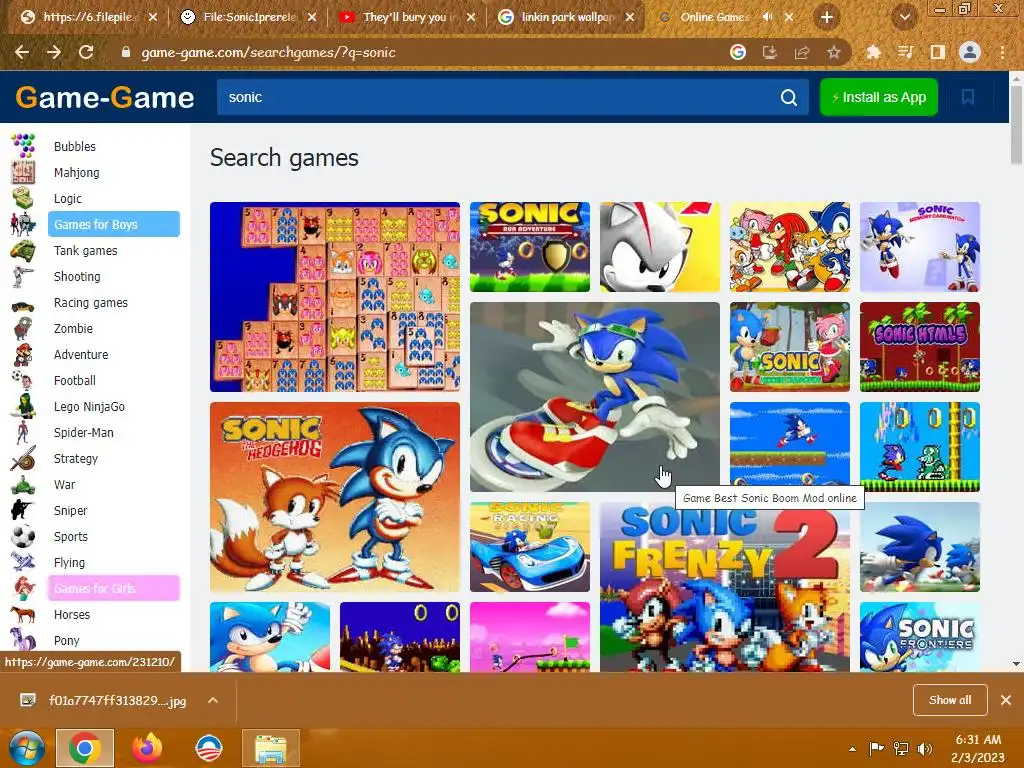Click the install/download icon in address bar
Screen dimensions: 1024x768
(x=770, y=52)
